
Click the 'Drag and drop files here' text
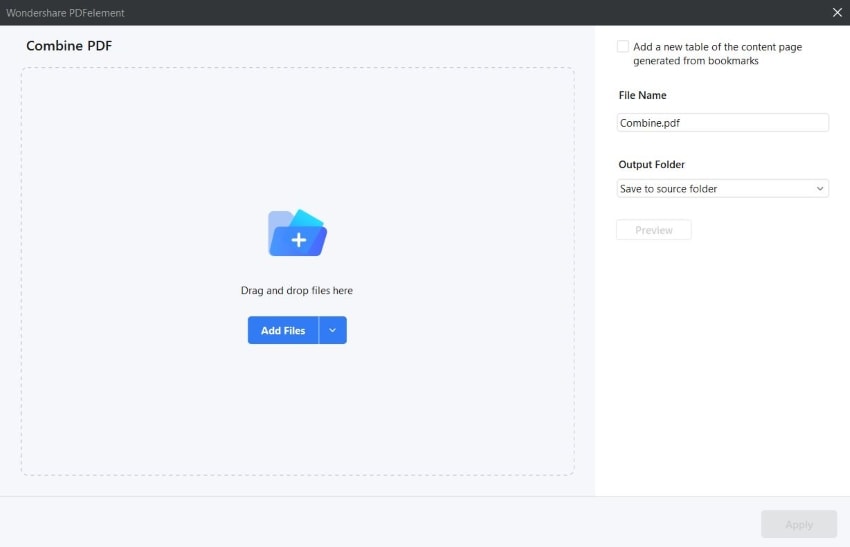click(297, 291)
